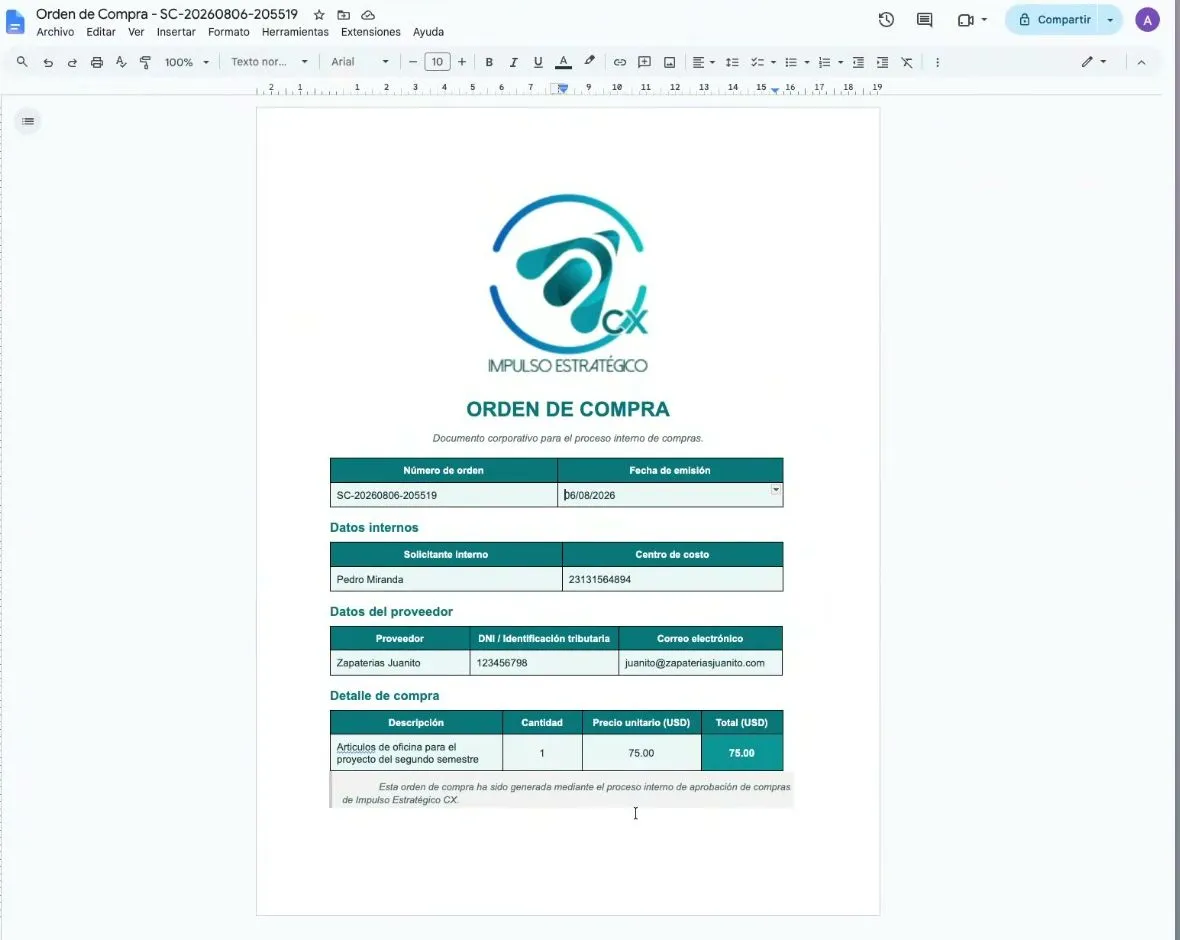Insert an image

[669, 62]
